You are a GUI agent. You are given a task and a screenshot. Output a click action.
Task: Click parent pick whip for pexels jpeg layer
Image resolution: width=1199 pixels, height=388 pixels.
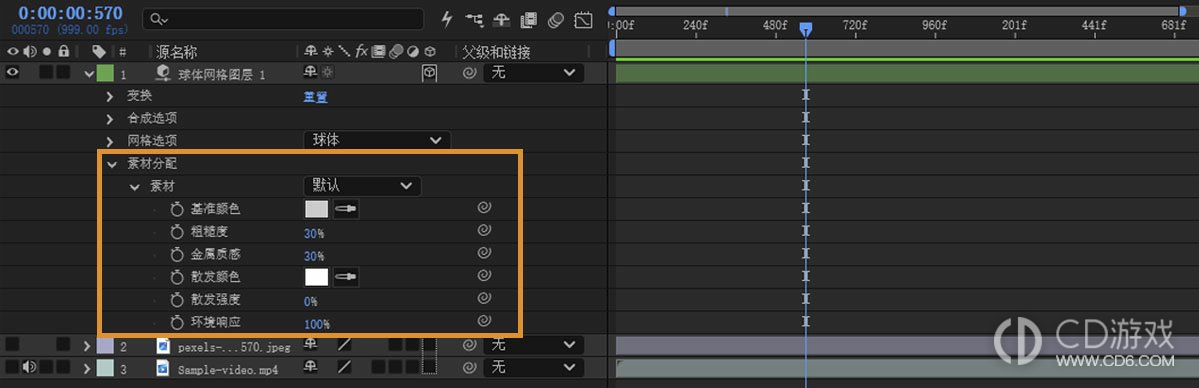tap(470, 346)
